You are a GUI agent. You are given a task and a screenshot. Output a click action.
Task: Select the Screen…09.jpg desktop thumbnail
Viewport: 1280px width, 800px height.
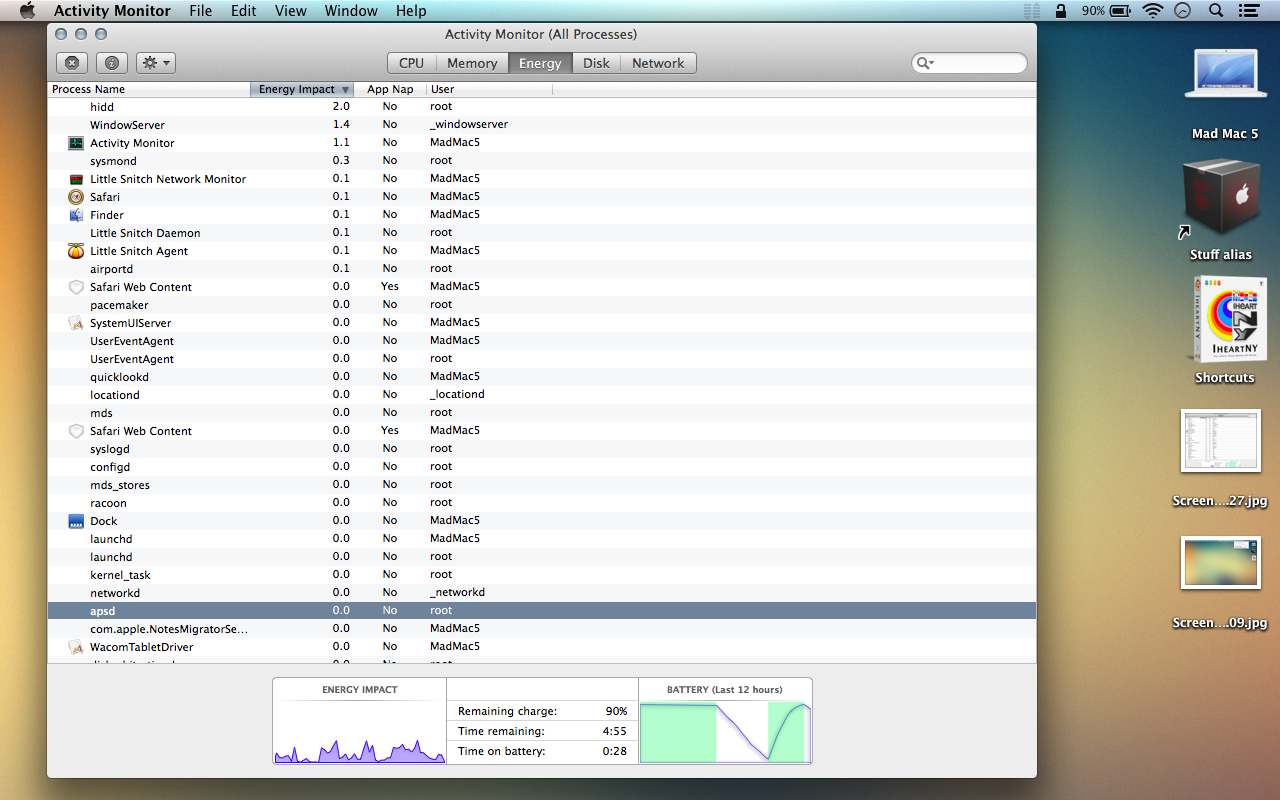pyautogui.click(x=1220, y=562)
